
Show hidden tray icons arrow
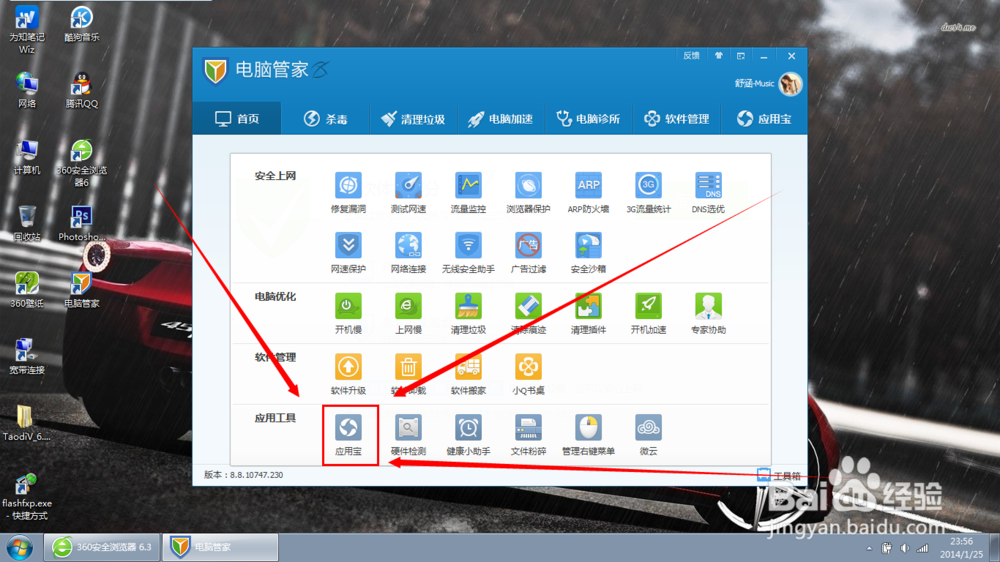click(x=869, y=549)
